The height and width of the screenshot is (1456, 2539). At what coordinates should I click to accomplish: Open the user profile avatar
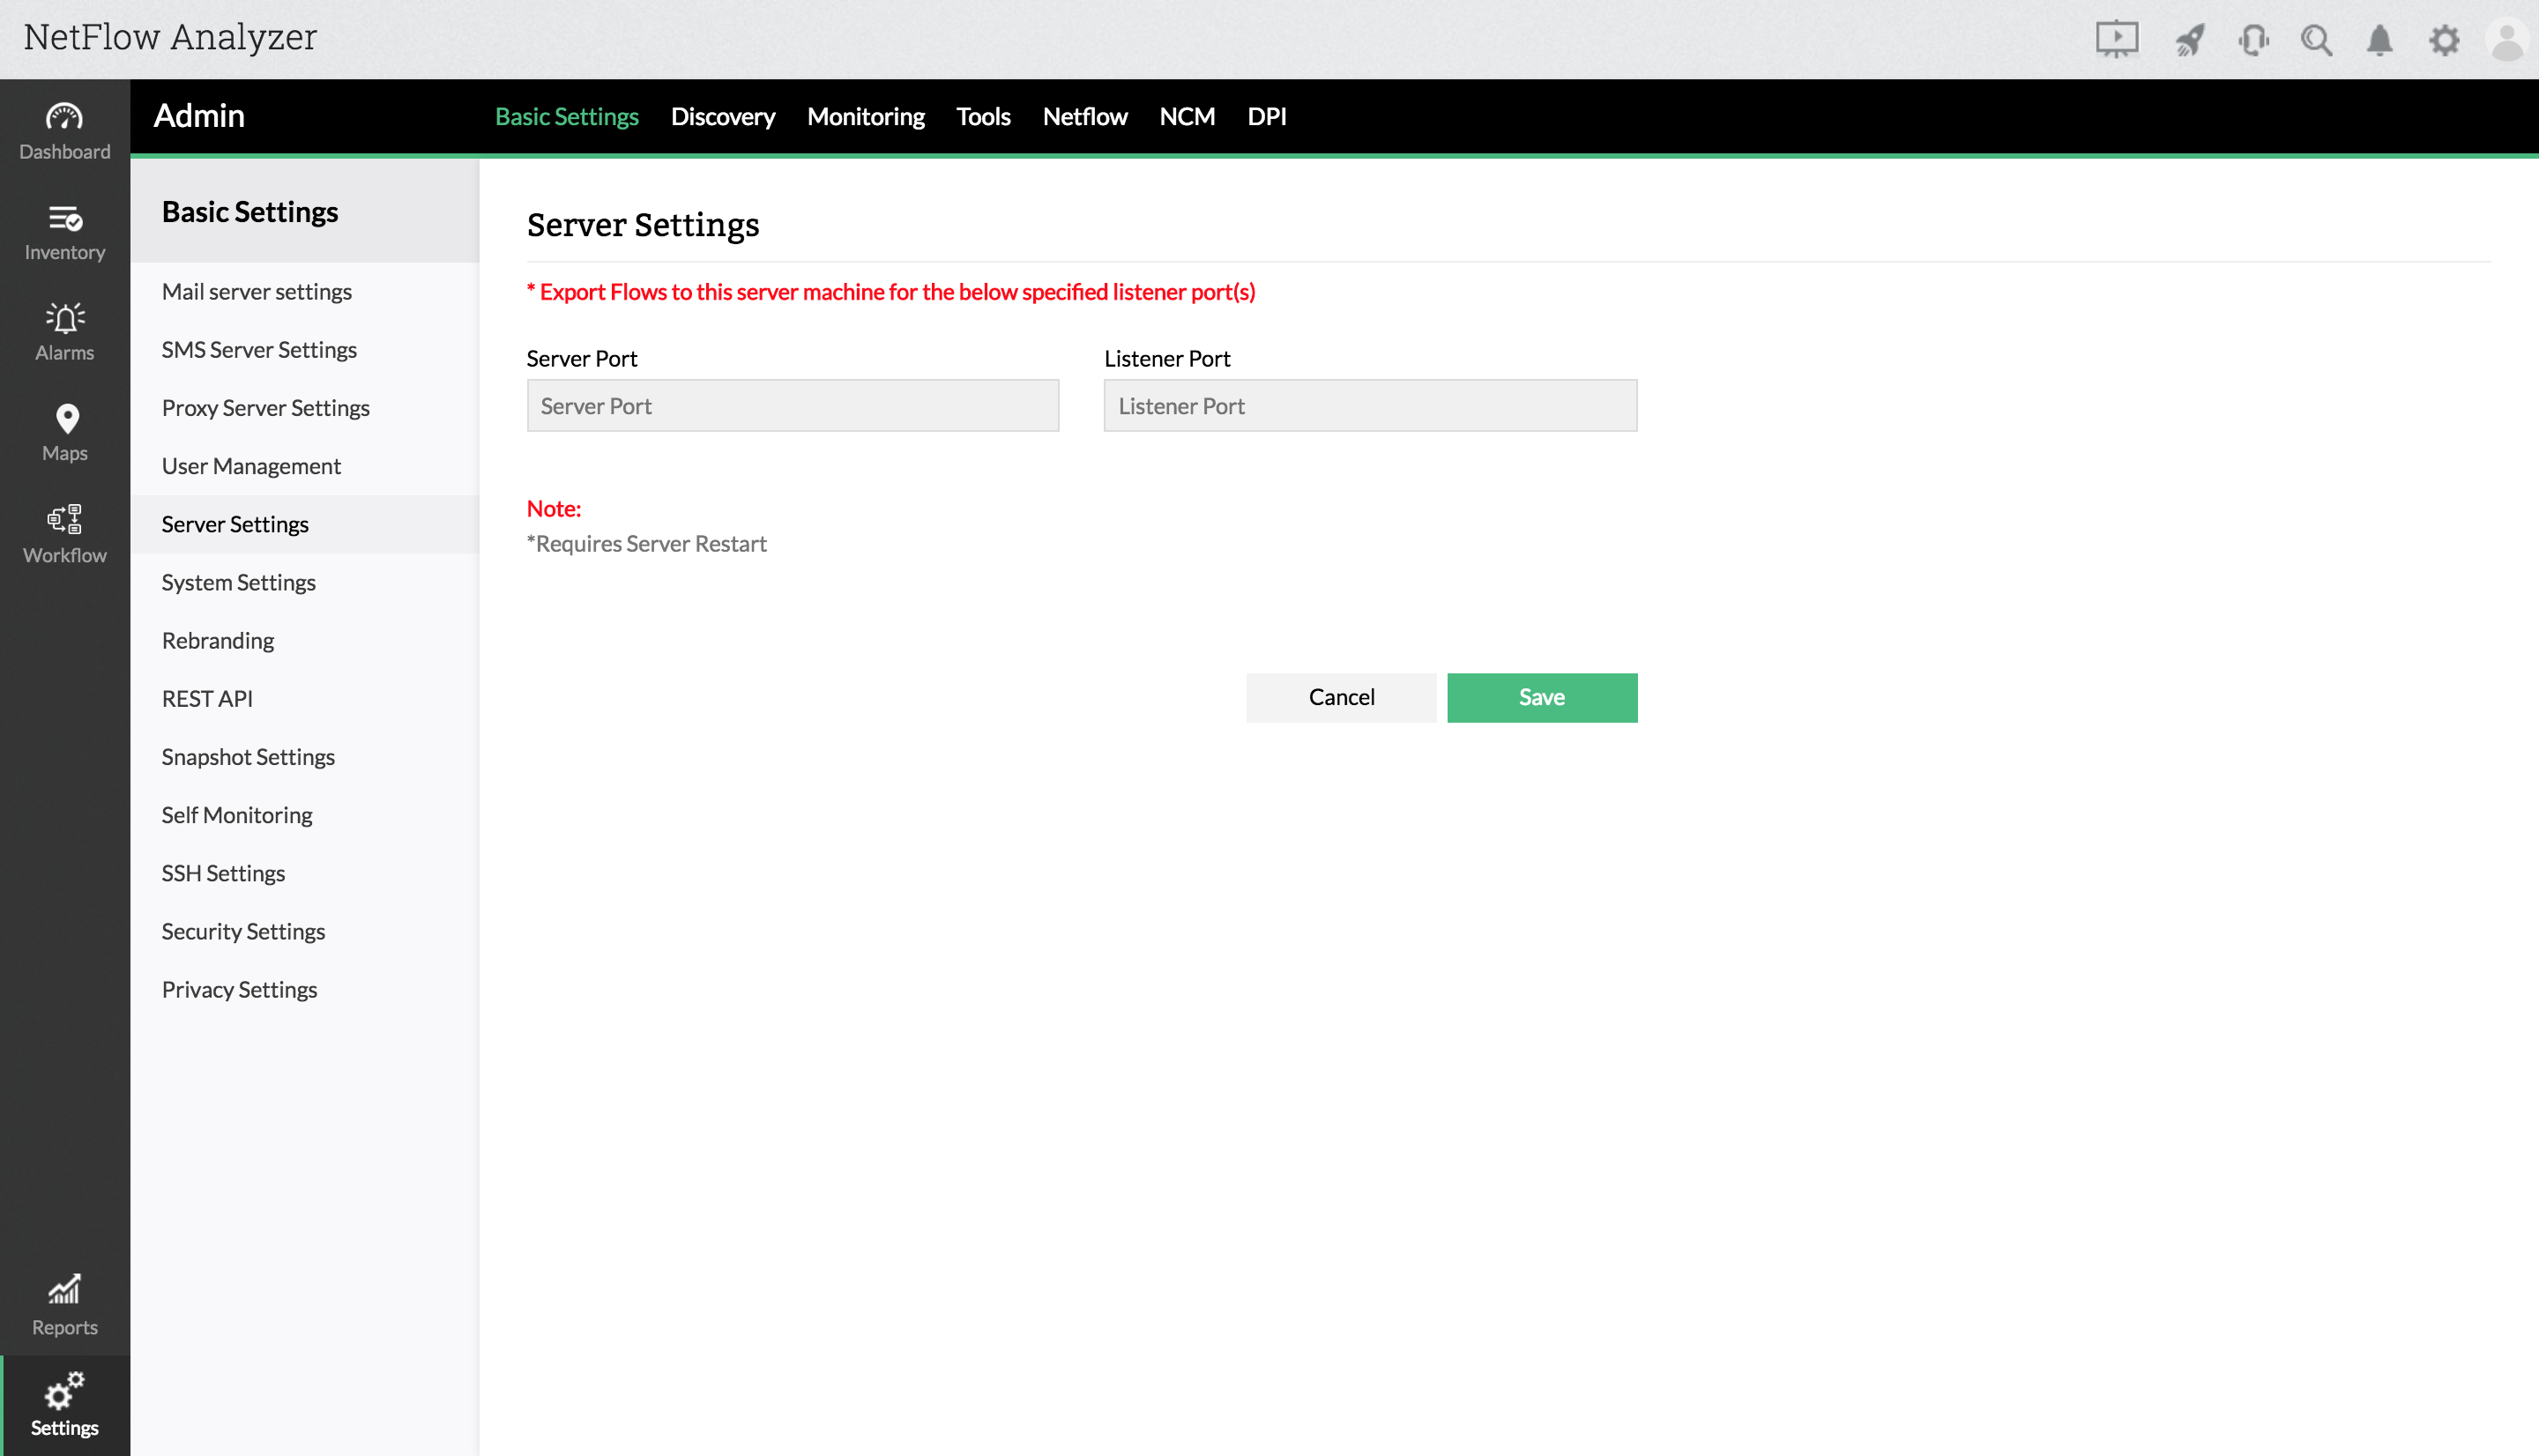tap(2506, 40)
